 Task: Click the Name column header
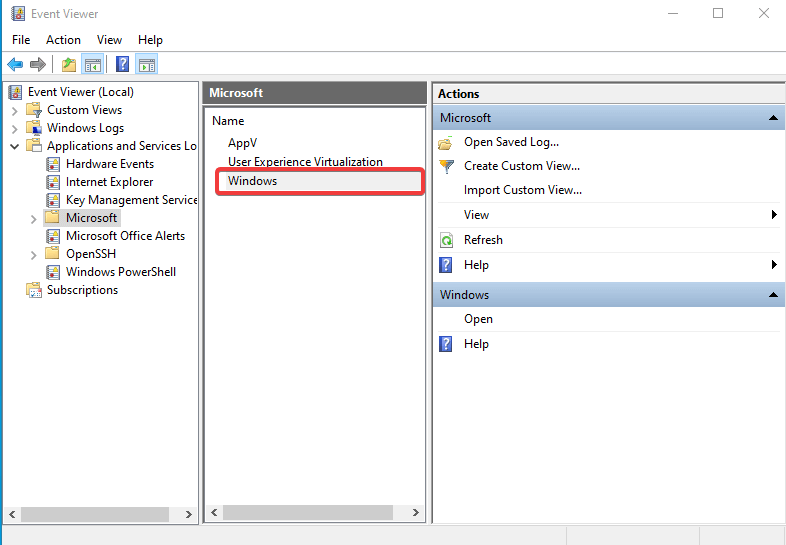228,121
